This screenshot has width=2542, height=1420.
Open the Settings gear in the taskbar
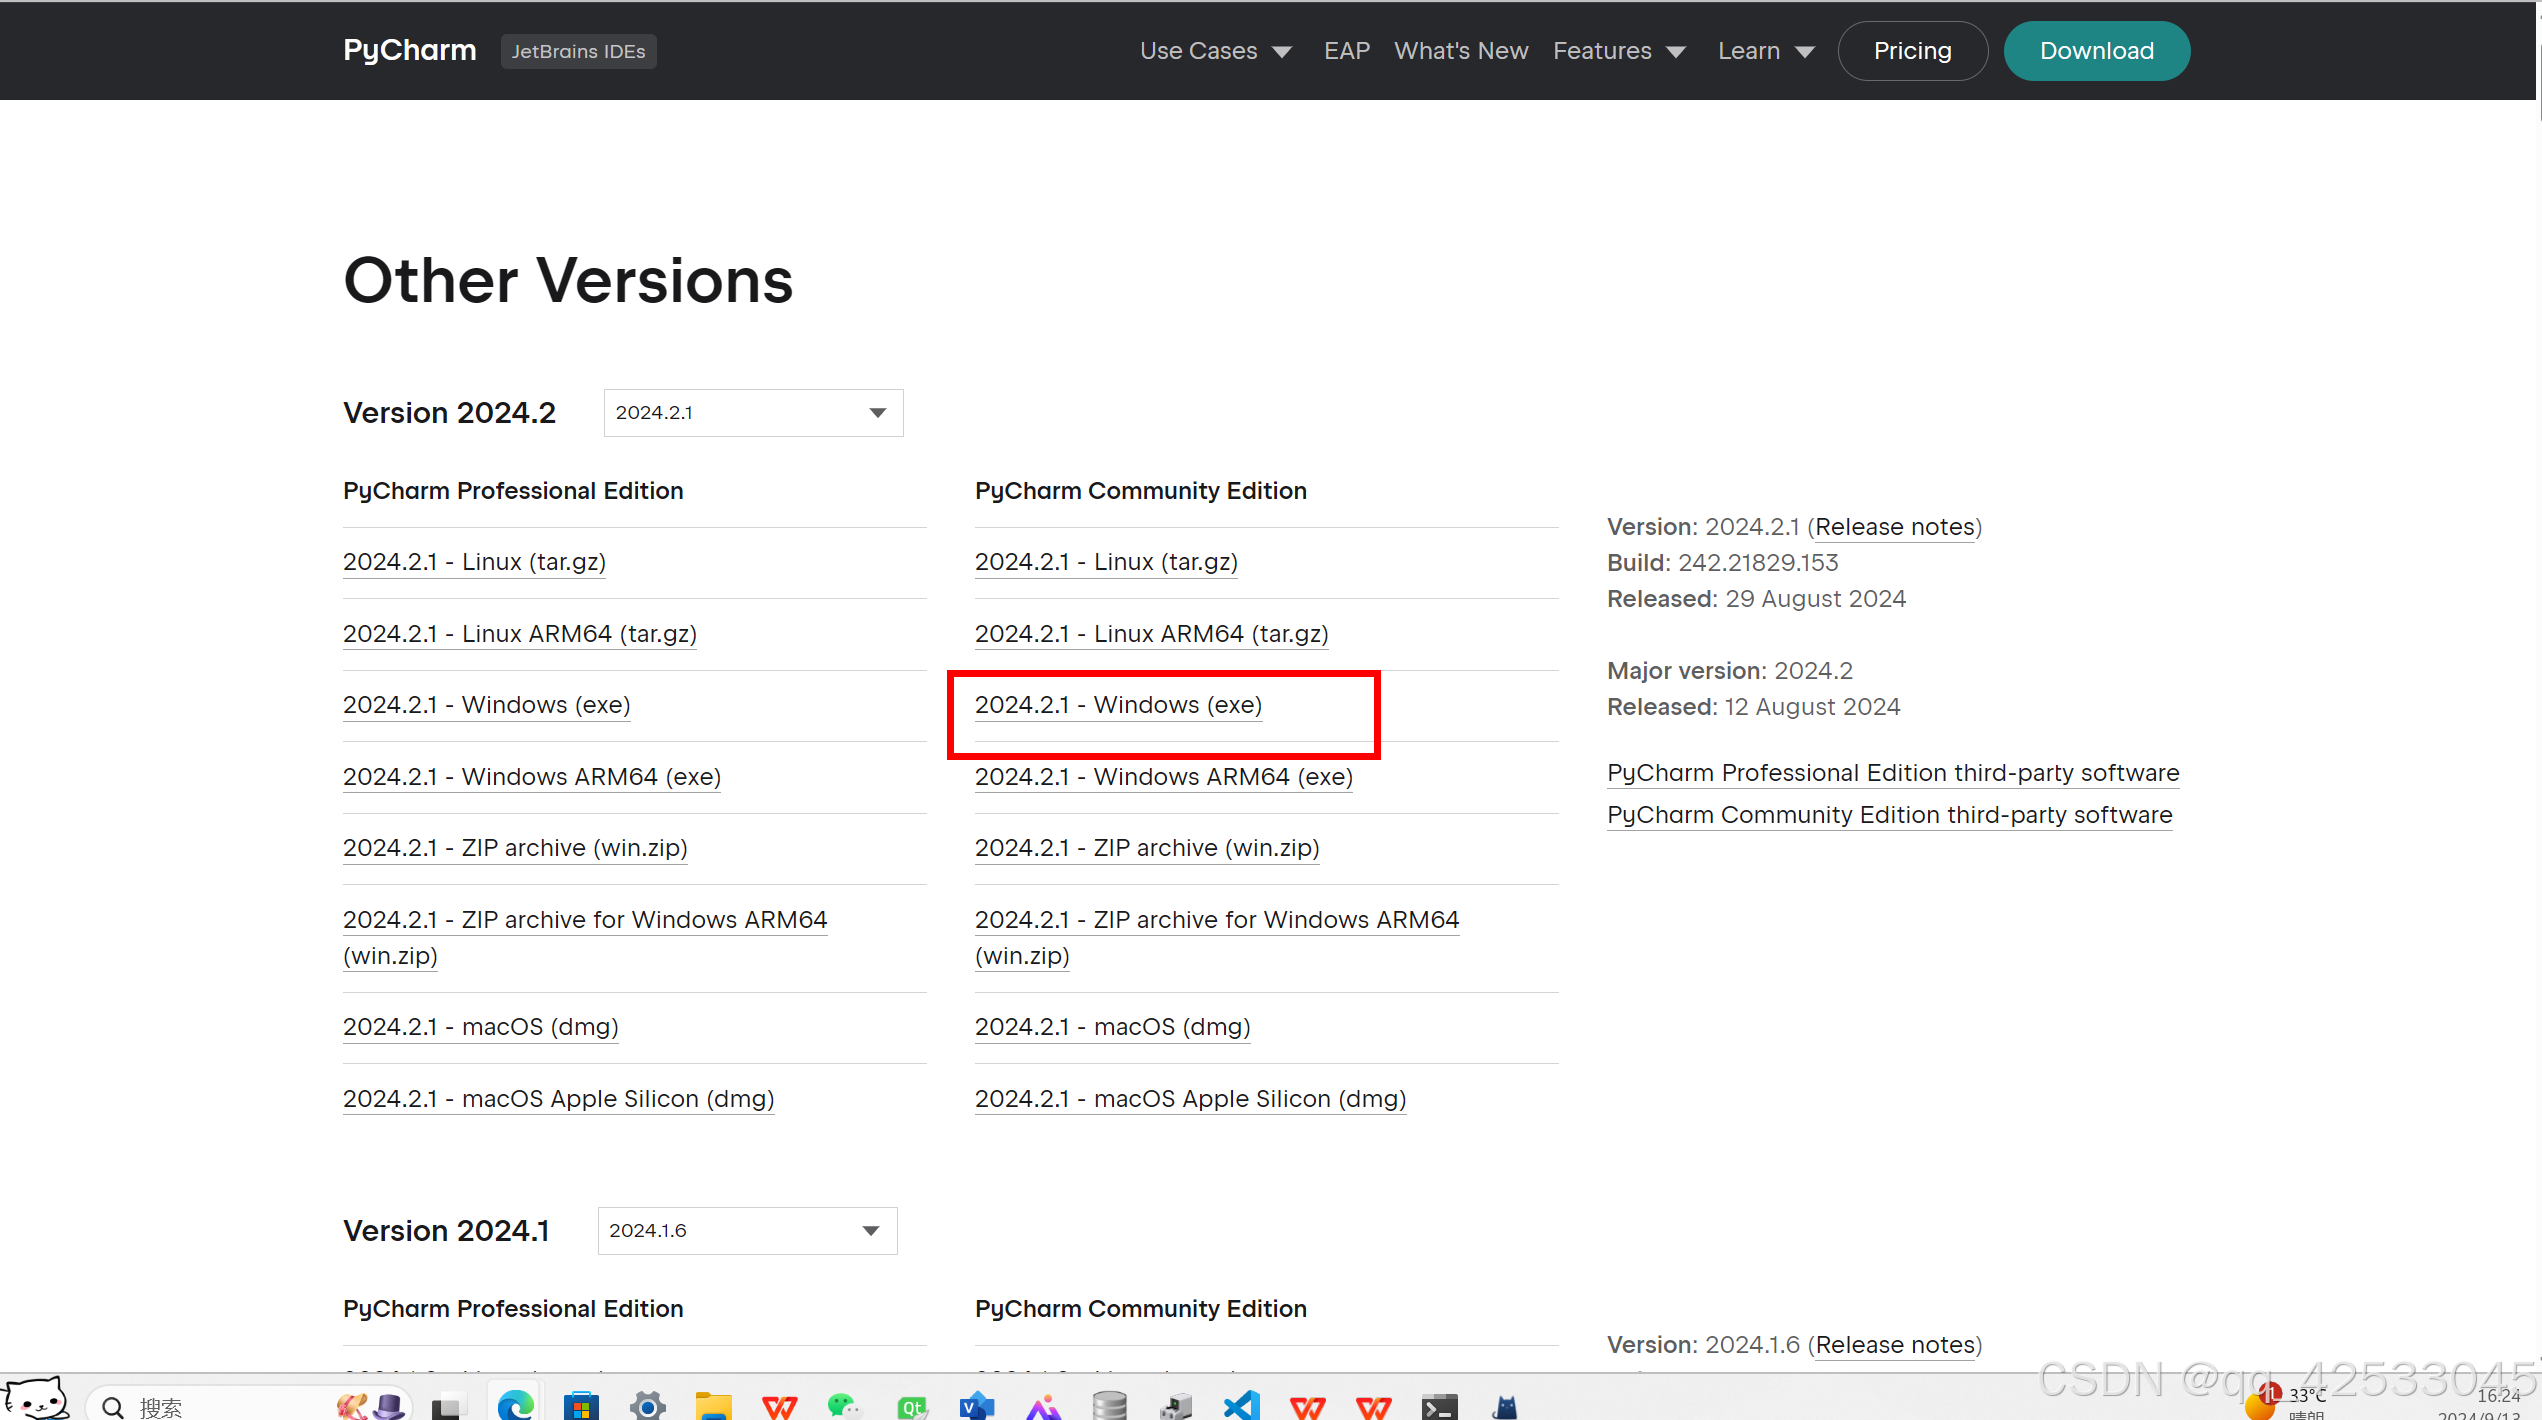pyautogui.click(x=647, y=1405)
